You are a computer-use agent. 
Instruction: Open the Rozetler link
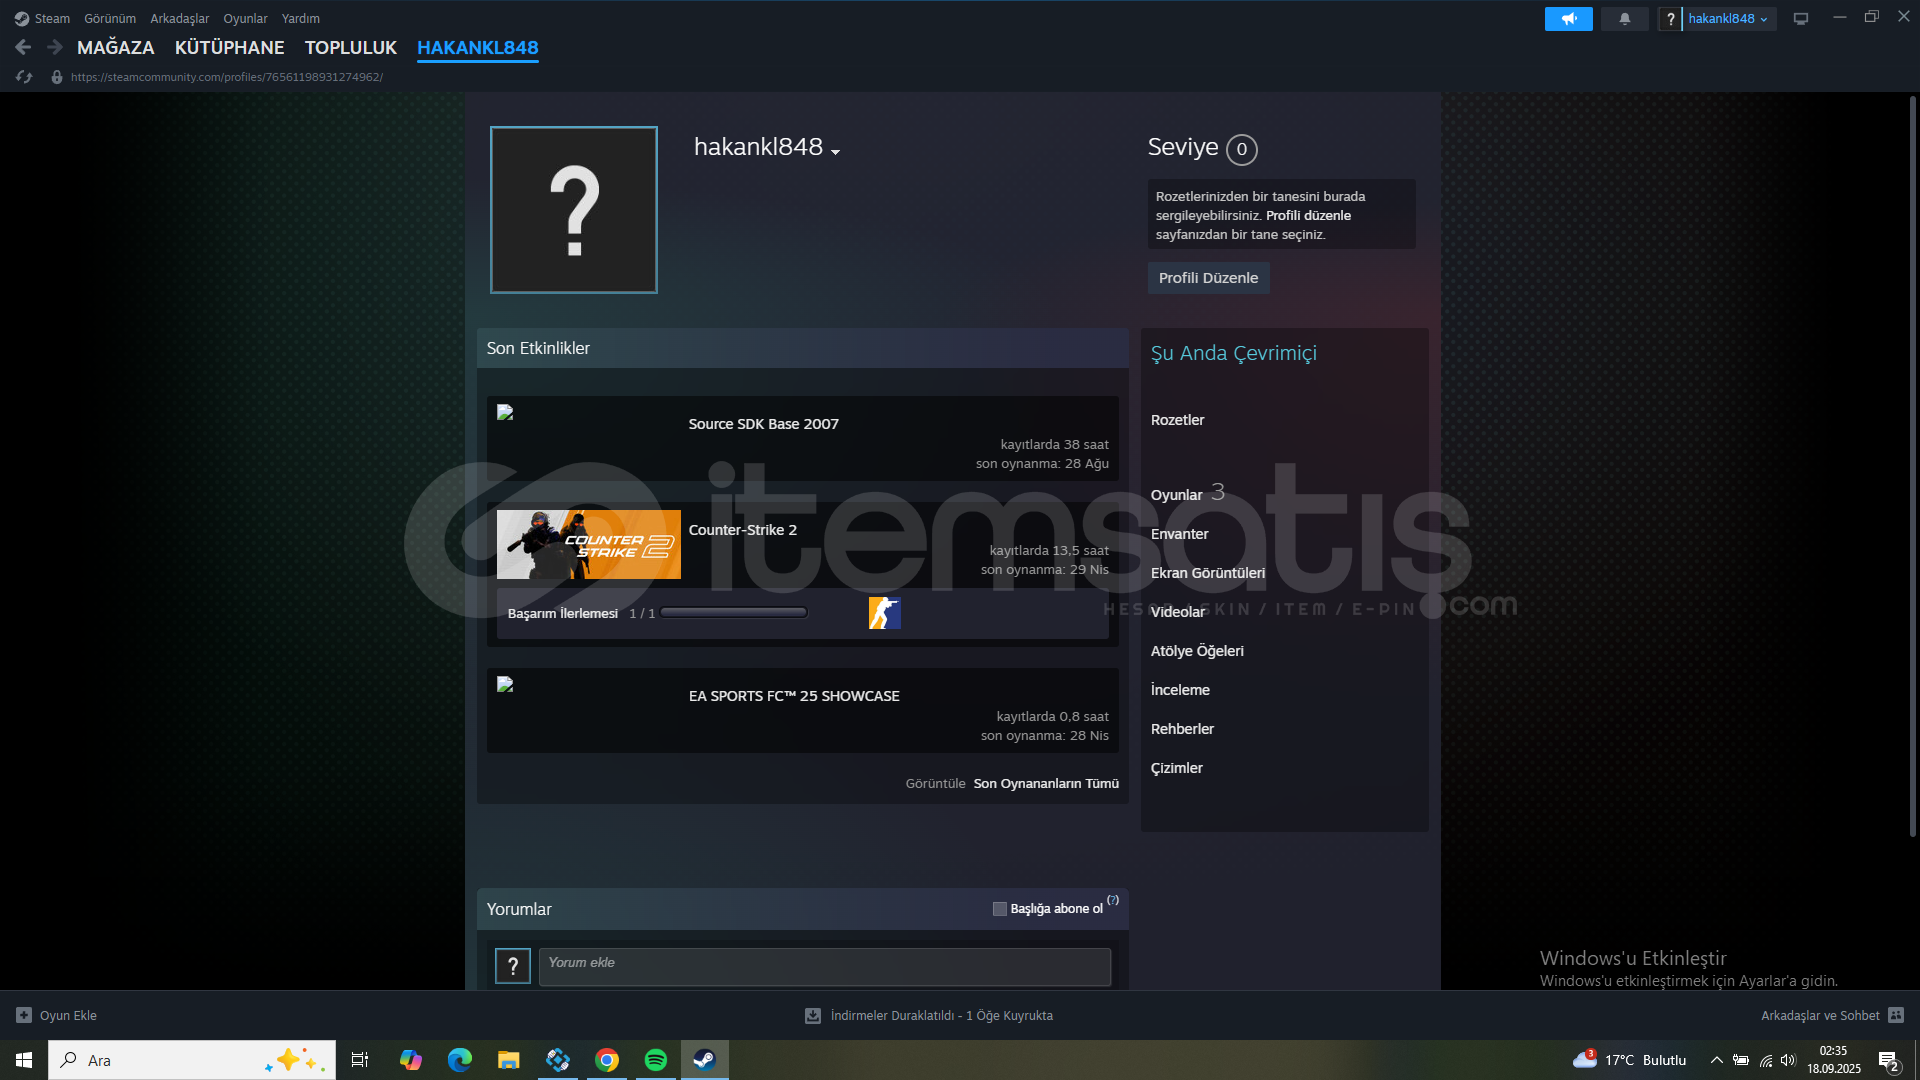(x=1178, y=420)
